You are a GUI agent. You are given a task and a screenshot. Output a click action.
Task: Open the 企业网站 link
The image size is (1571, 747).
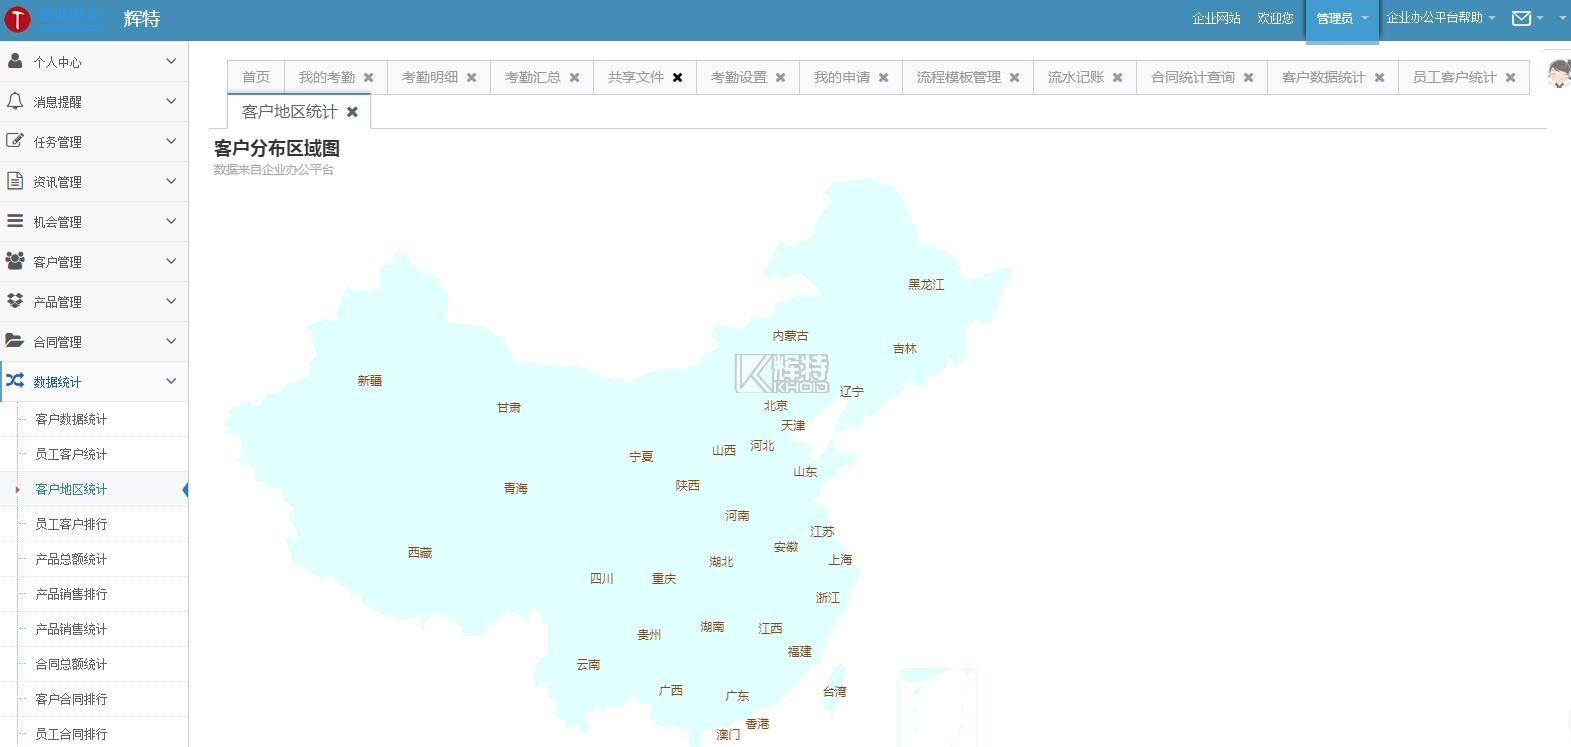coord(1216,19)
